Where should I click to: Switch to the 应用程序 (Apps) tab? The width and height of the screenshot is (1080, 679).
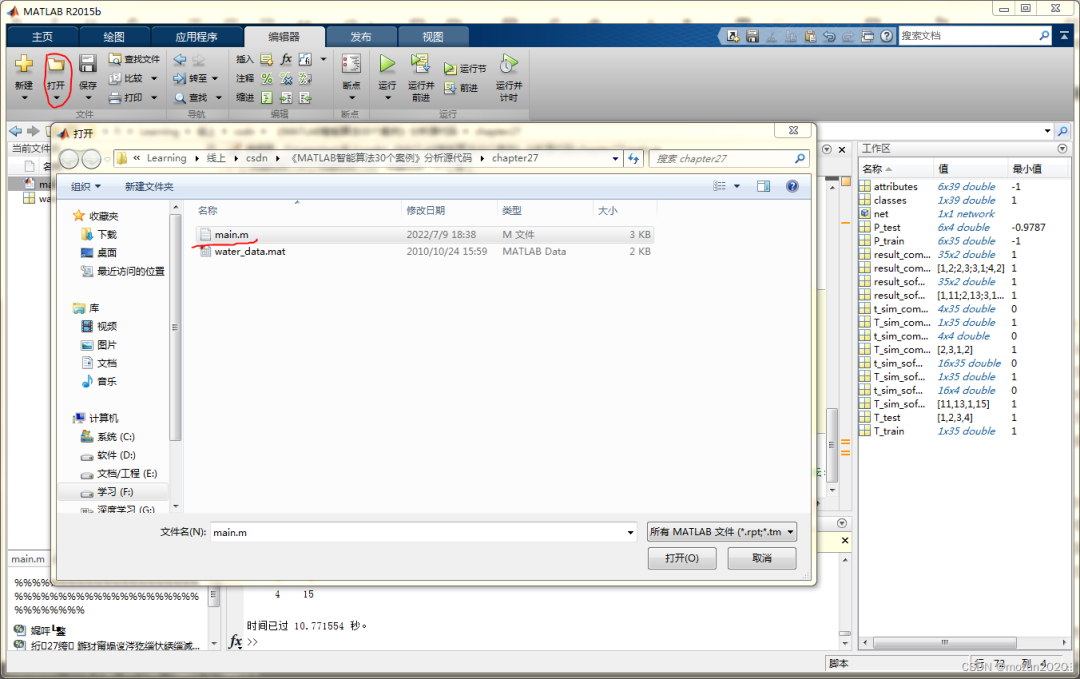click(196, 37)
